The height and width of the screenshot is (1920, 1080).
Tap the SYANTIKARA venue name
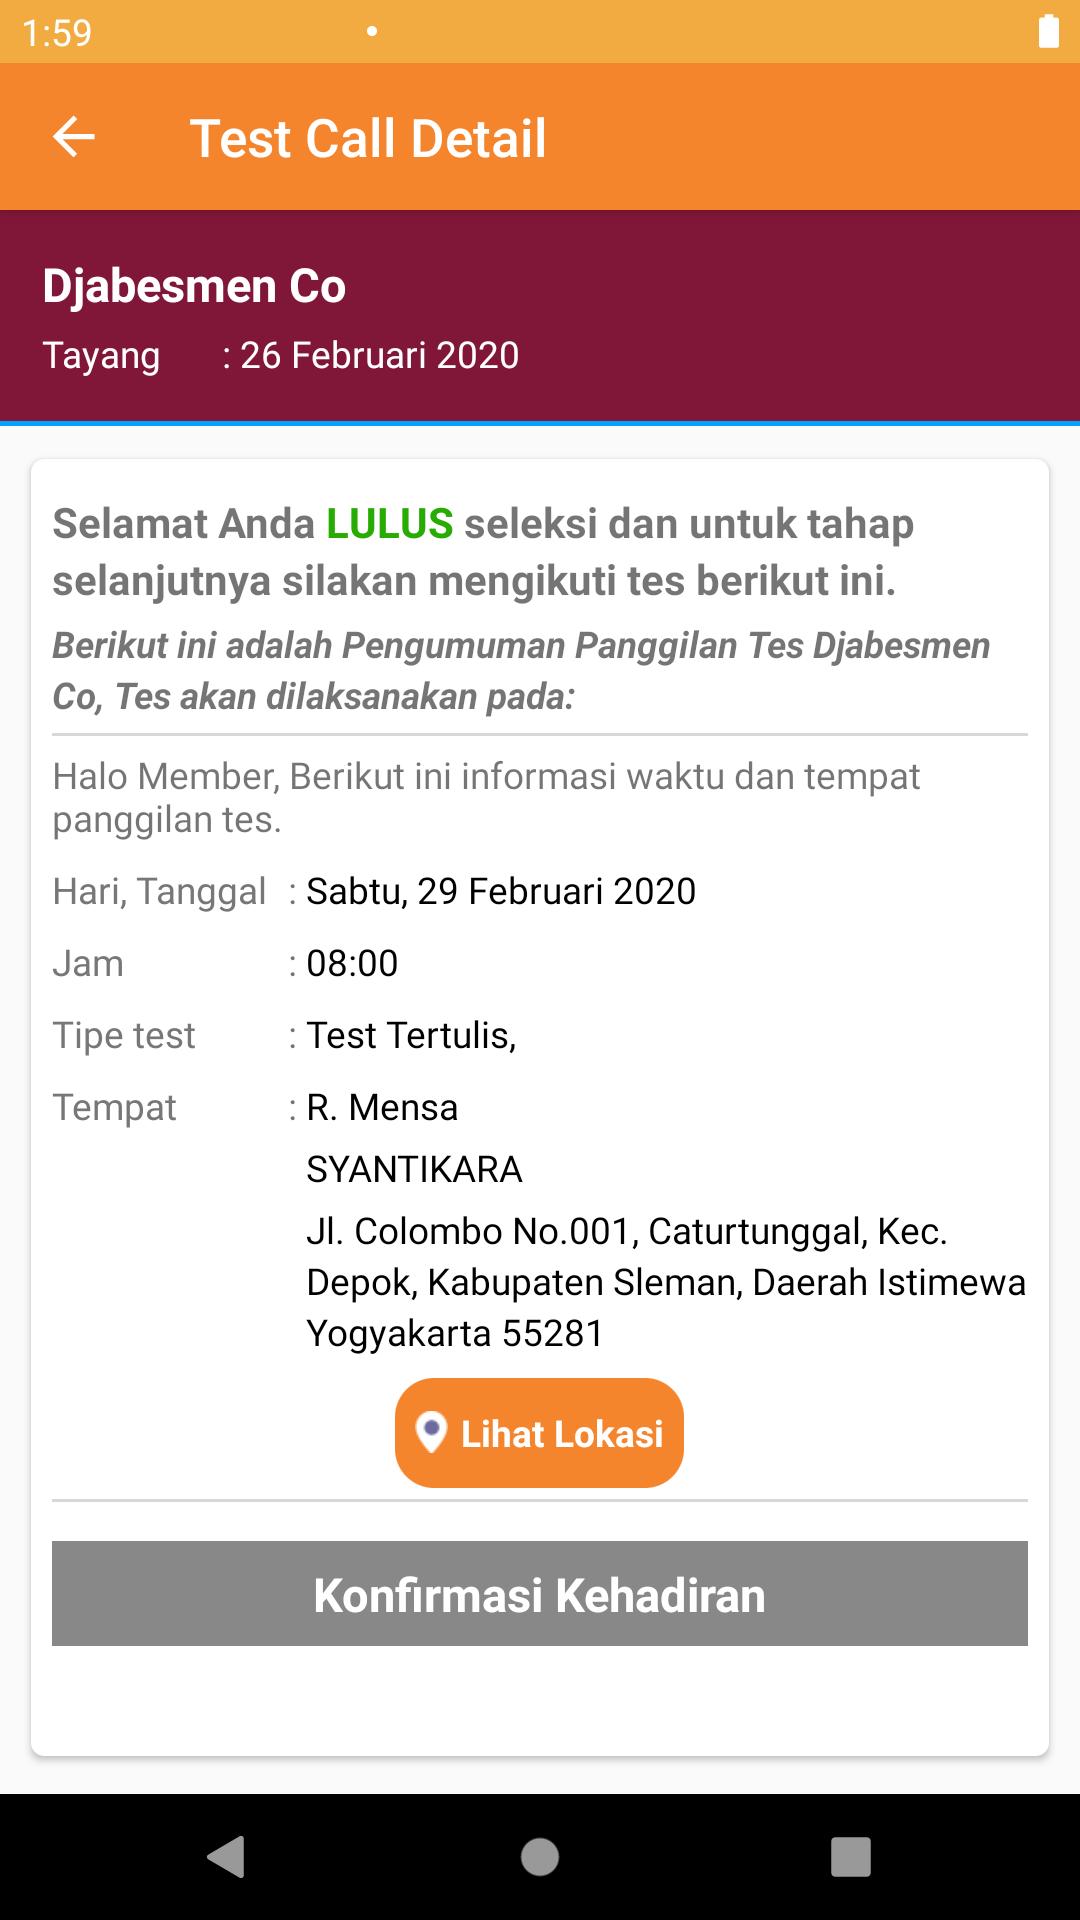coord(414,1169)
